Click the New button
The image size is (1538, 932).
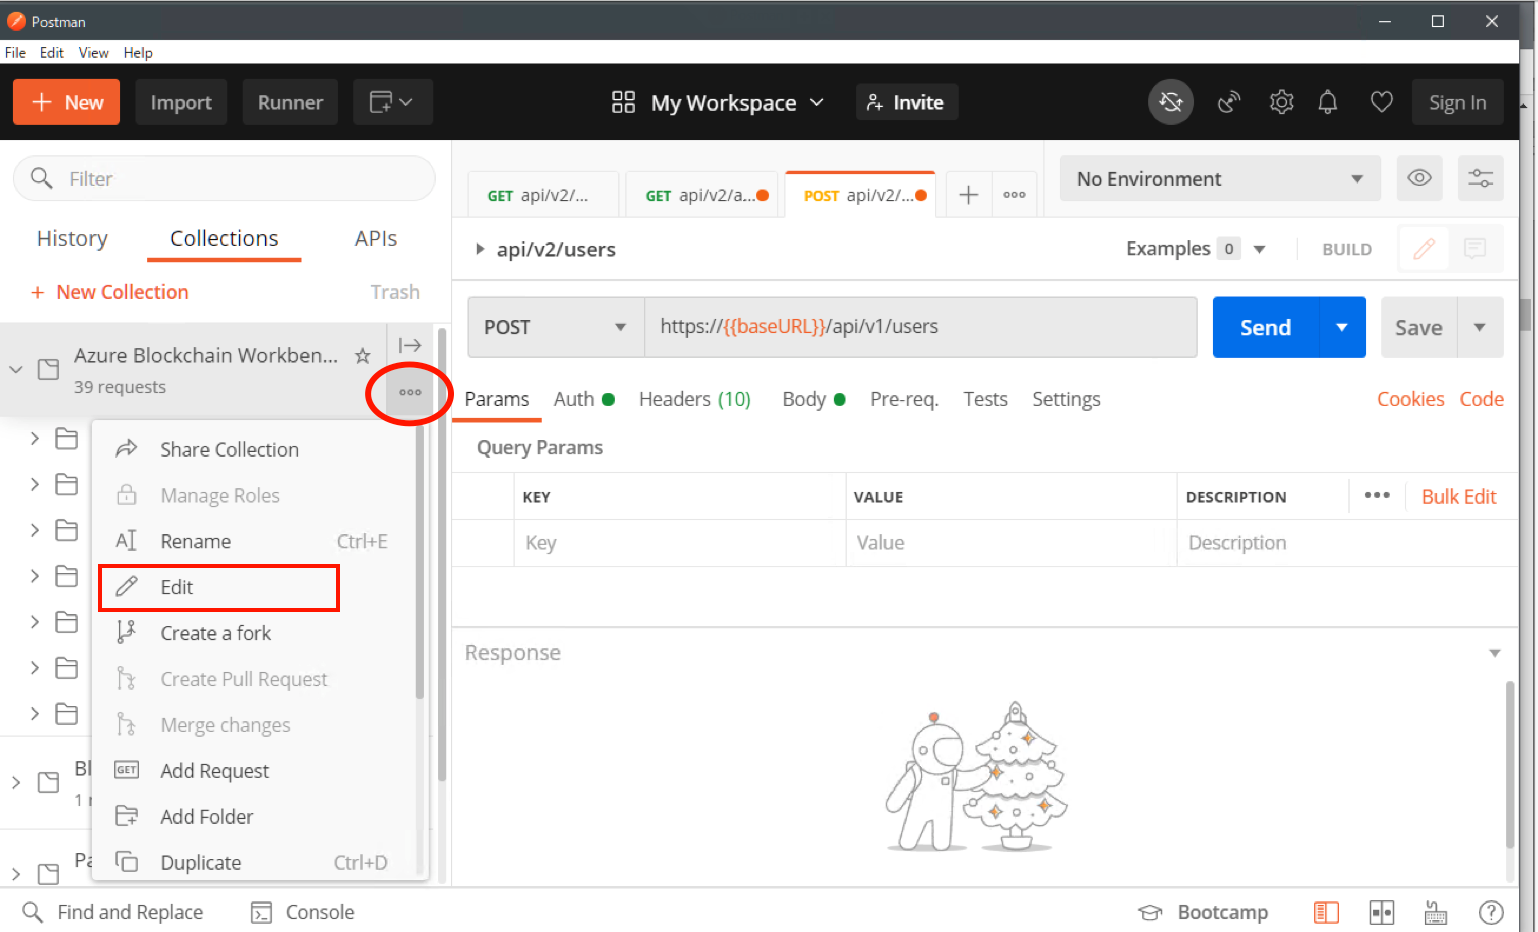pyautogui.click(x=66, y=102)
